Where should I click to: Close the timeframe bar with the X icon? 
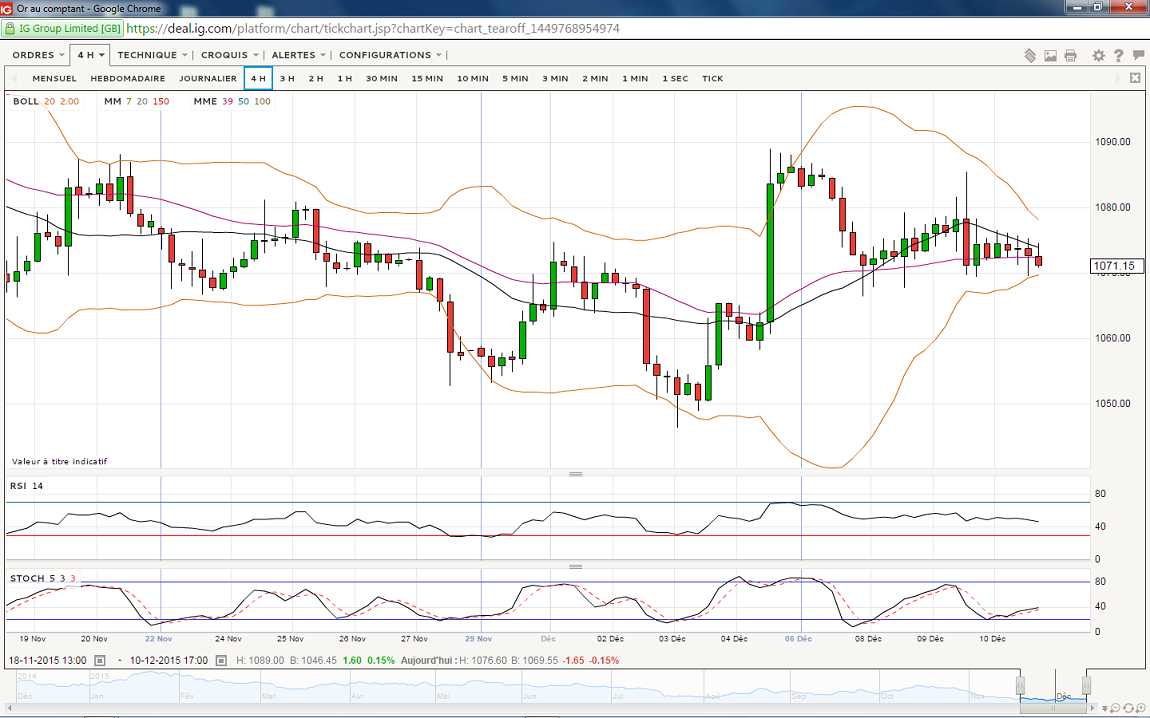[x=1135, y=78]
